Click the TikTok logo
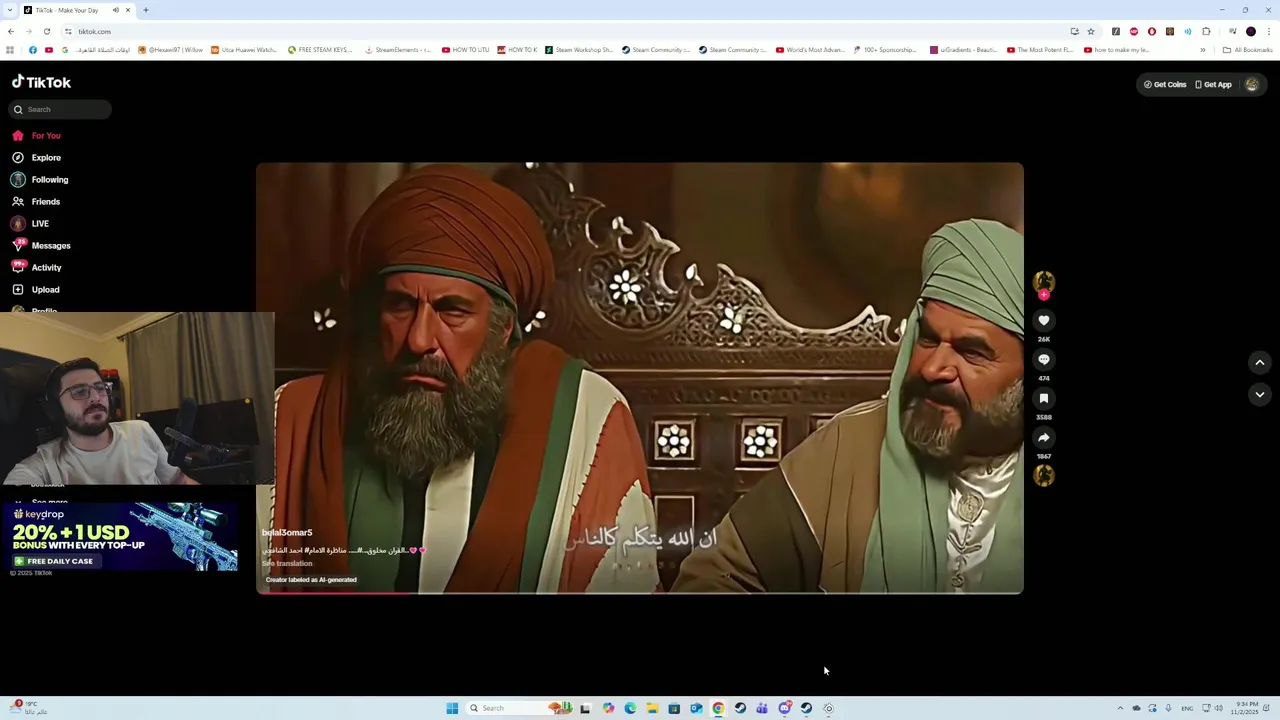Image resolution: width=1280 pixels, height=720 pixels. coord(41,82)
